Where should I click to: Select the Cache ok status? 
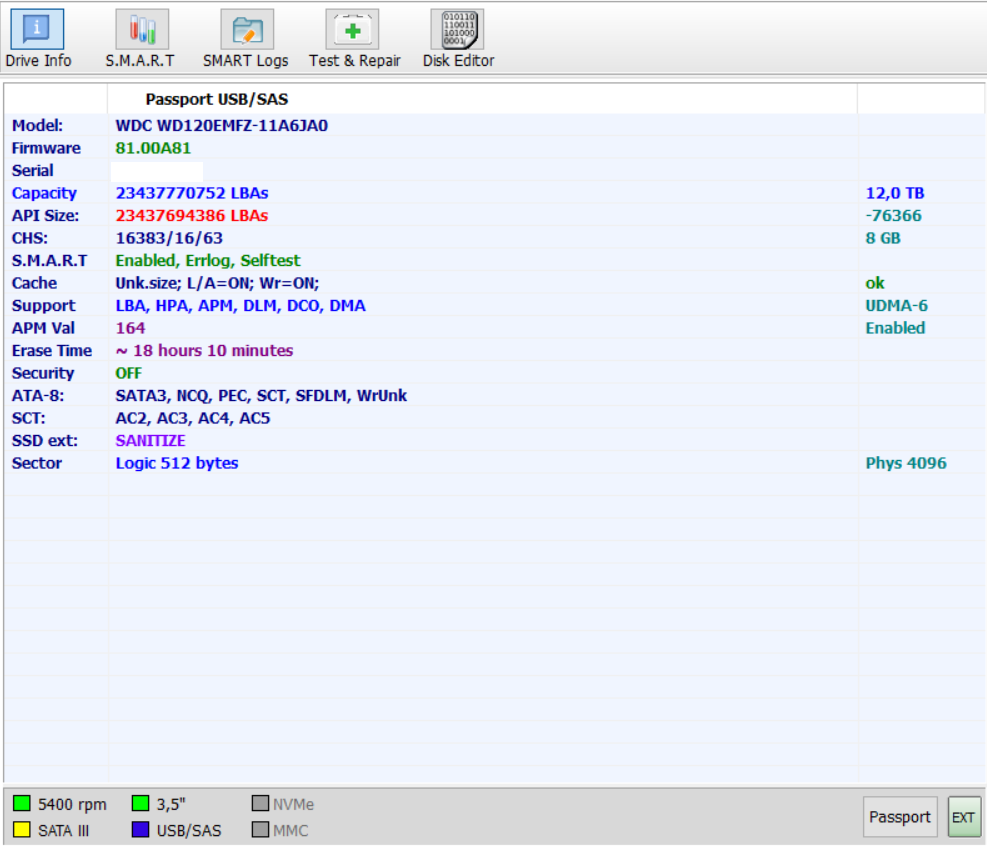875,283
